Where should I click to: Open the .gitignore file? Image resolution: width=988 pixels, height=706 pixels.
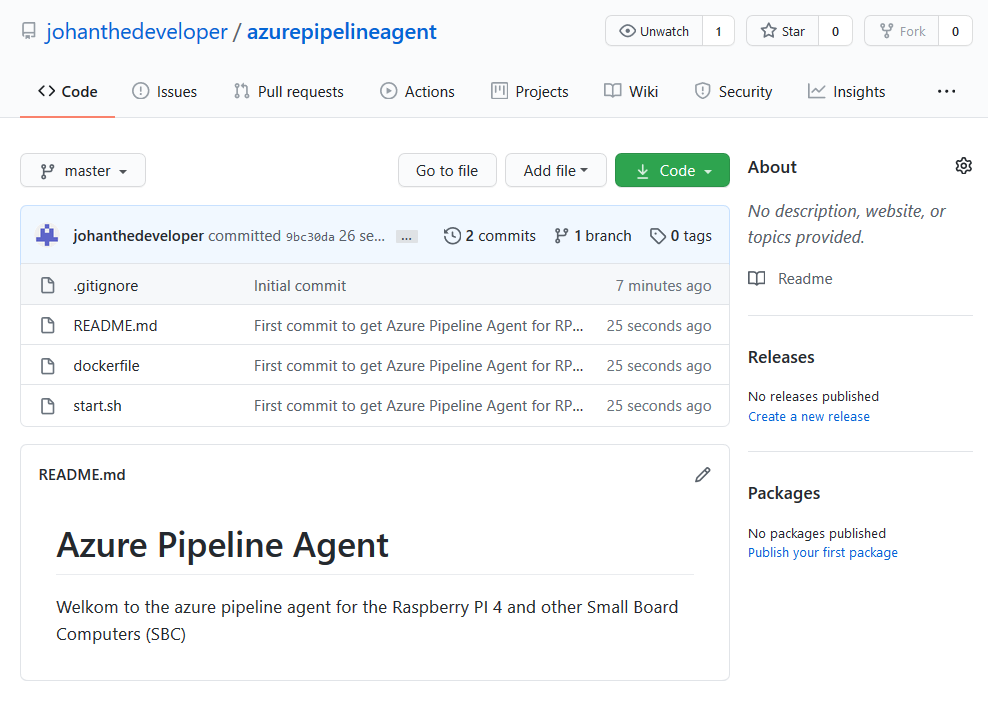106,286
